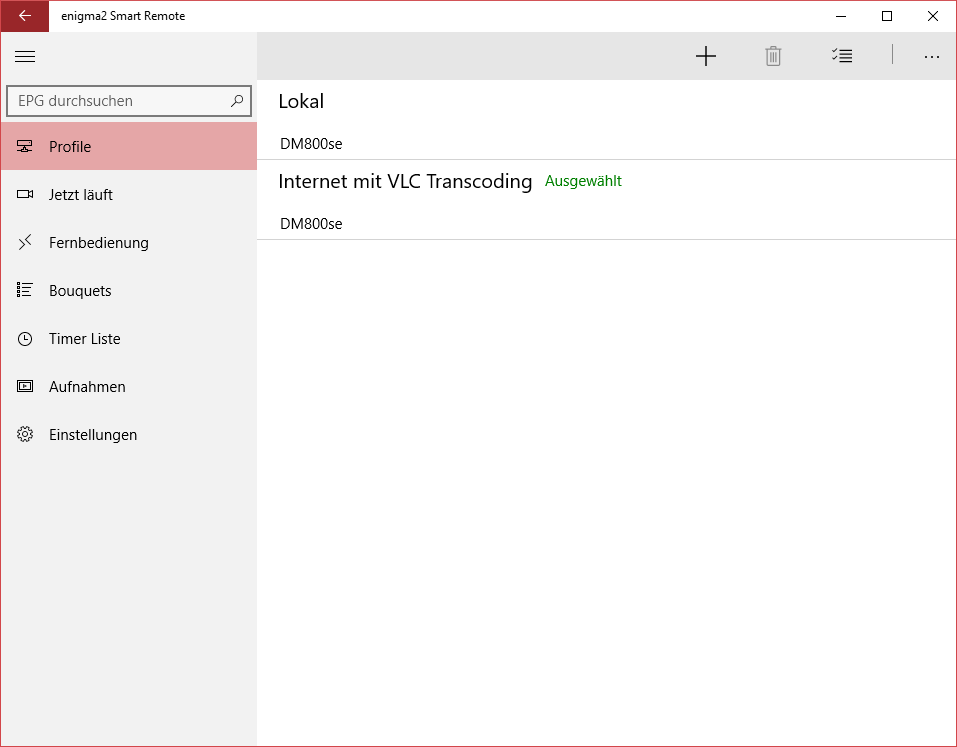957x747 pixels.
Task: Click DM800se under Internet mit VLC Transcoding
Action: pos(310,223)
